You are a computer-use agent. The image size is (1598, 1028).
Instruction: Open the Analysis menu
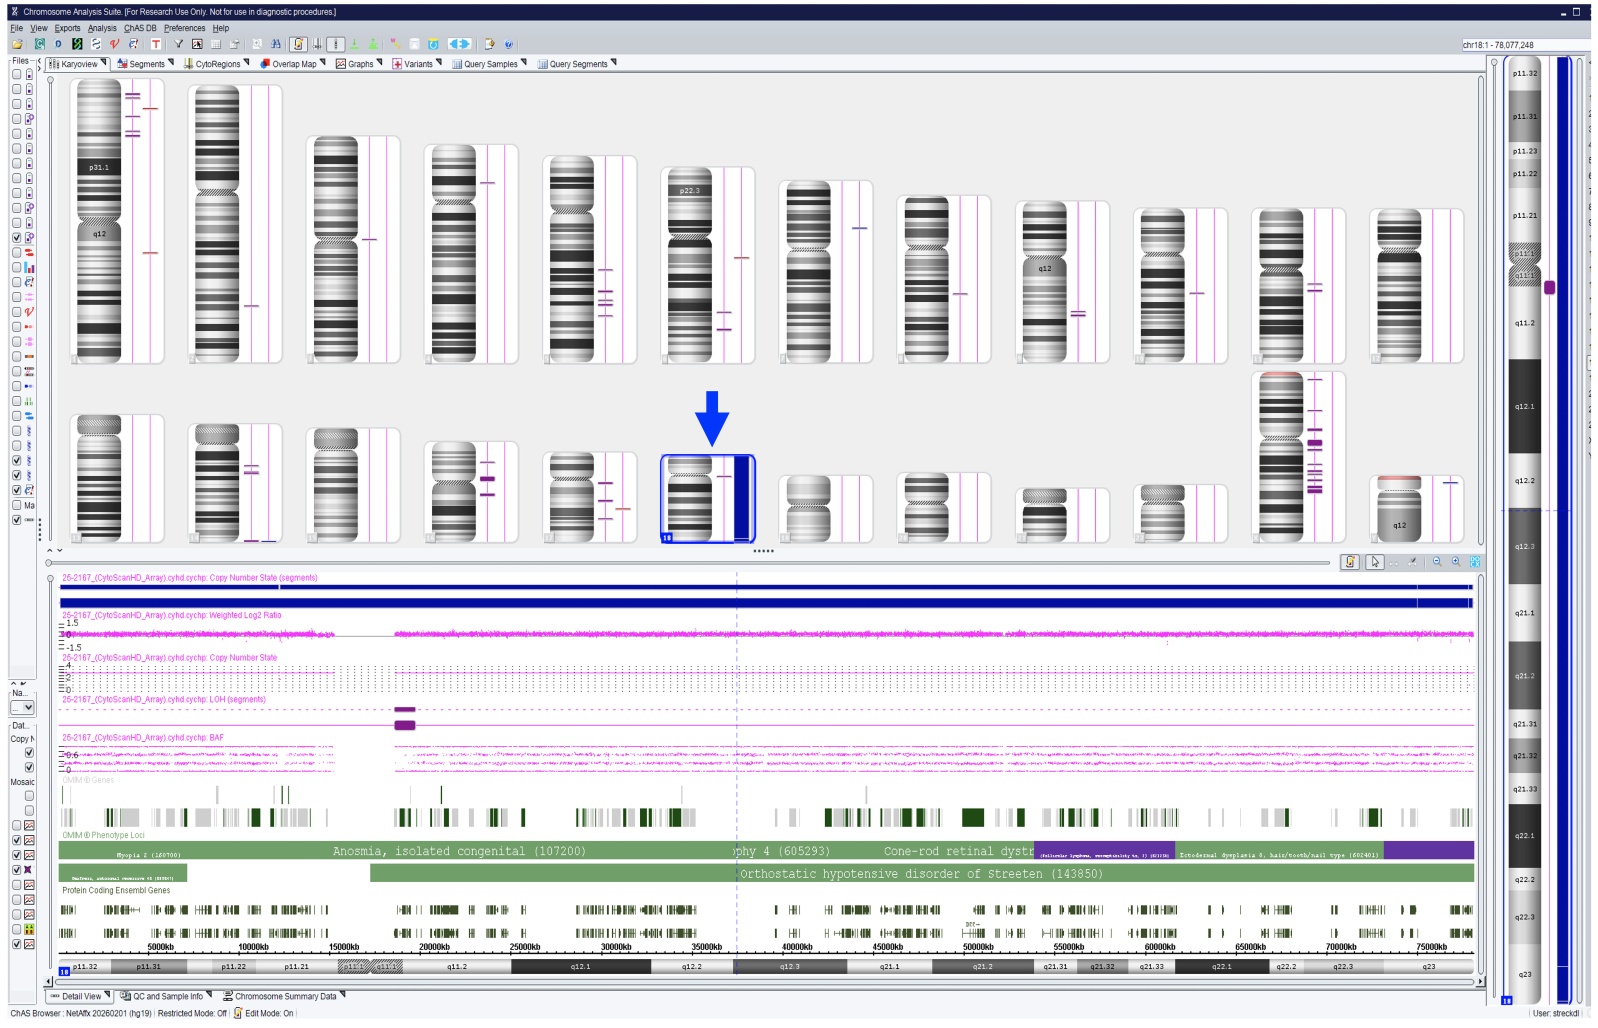click(102, 28)
